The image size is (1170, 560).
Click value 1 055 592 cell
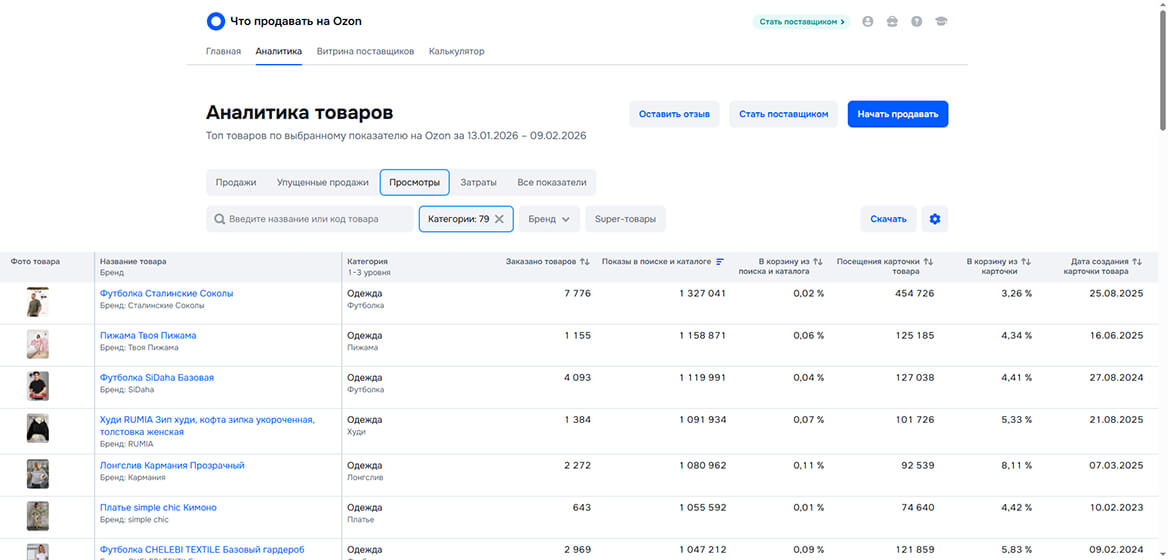click(702, 507)
